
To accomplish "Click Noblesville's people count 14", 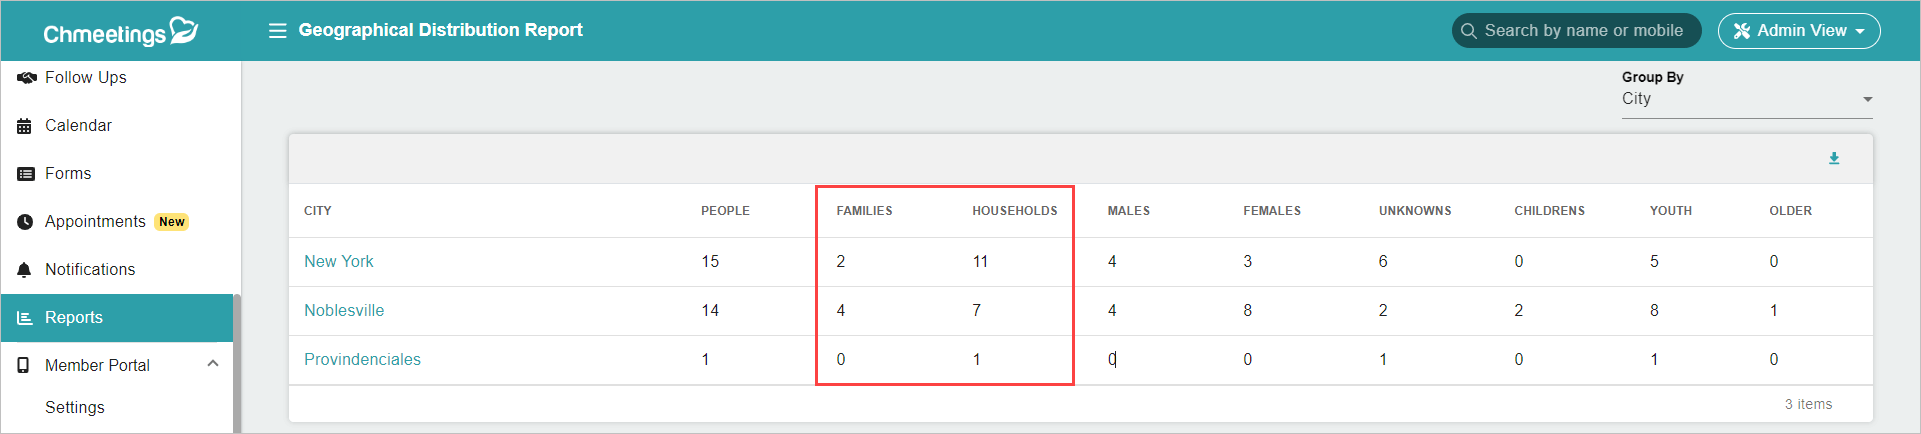I will coord(710,311).
